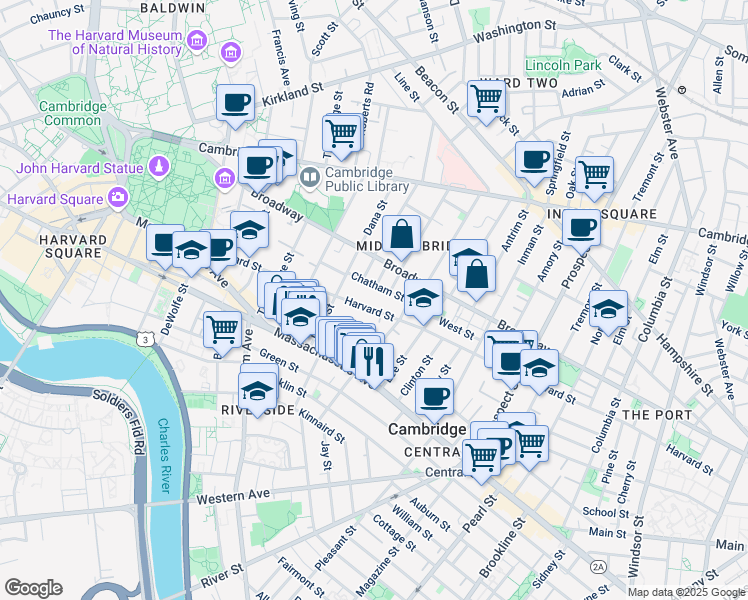Select the museum pin right of Natural History pin
The width and height of the screenshot is (748, 600).
tap(231, 52)
